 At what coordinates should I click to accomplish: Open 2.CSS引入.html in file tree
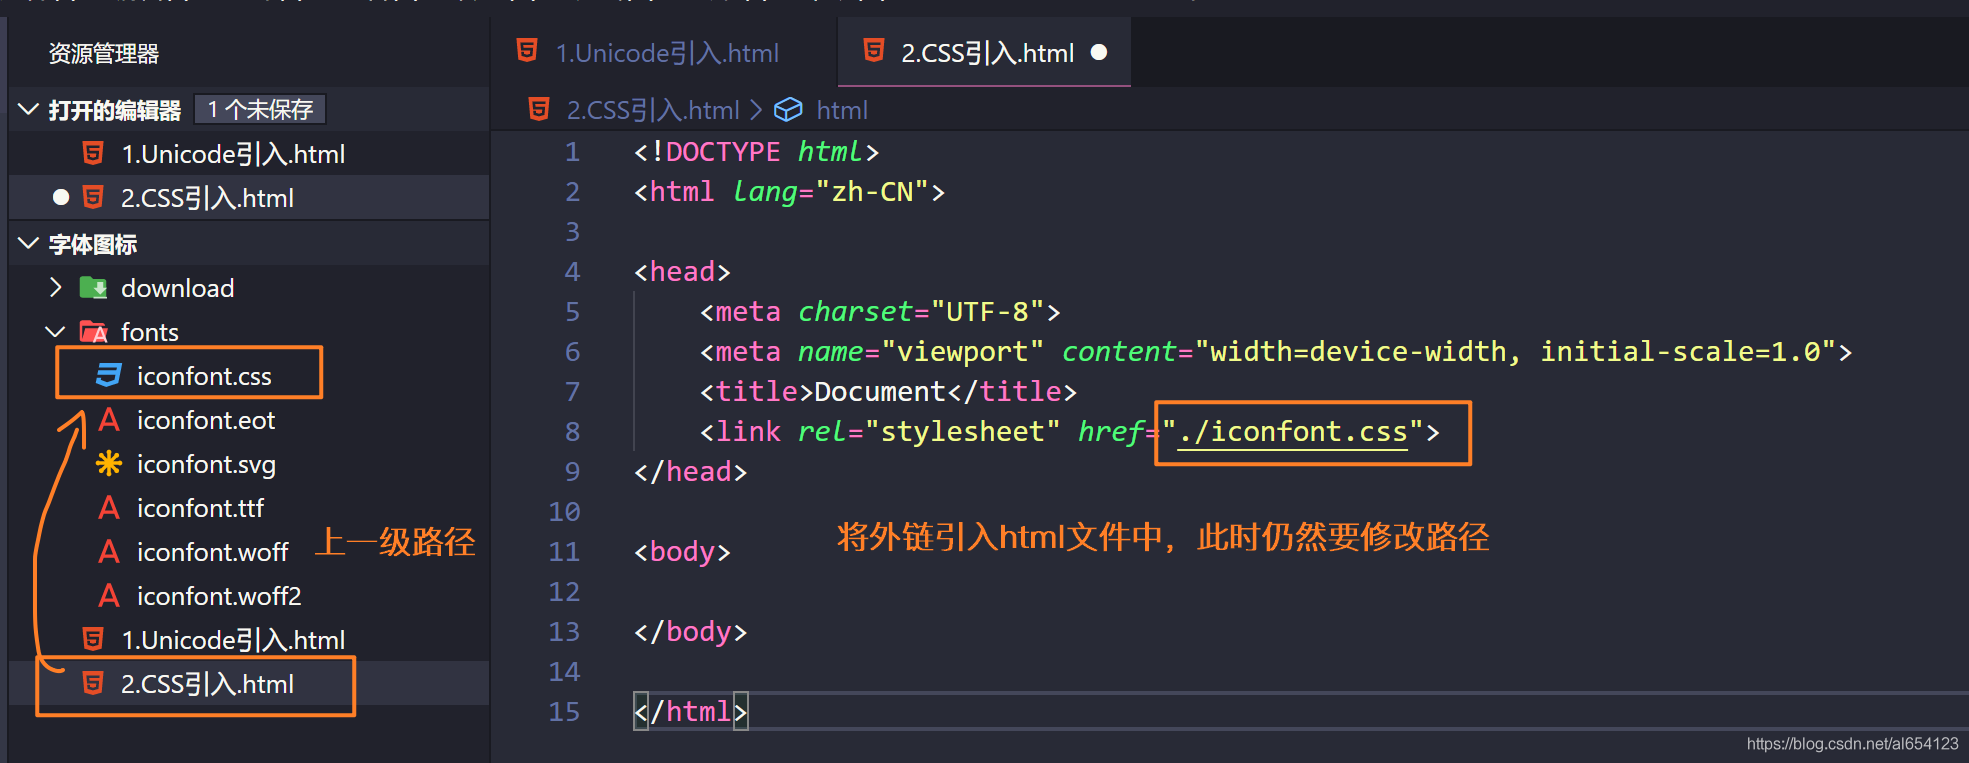point(207,684)
